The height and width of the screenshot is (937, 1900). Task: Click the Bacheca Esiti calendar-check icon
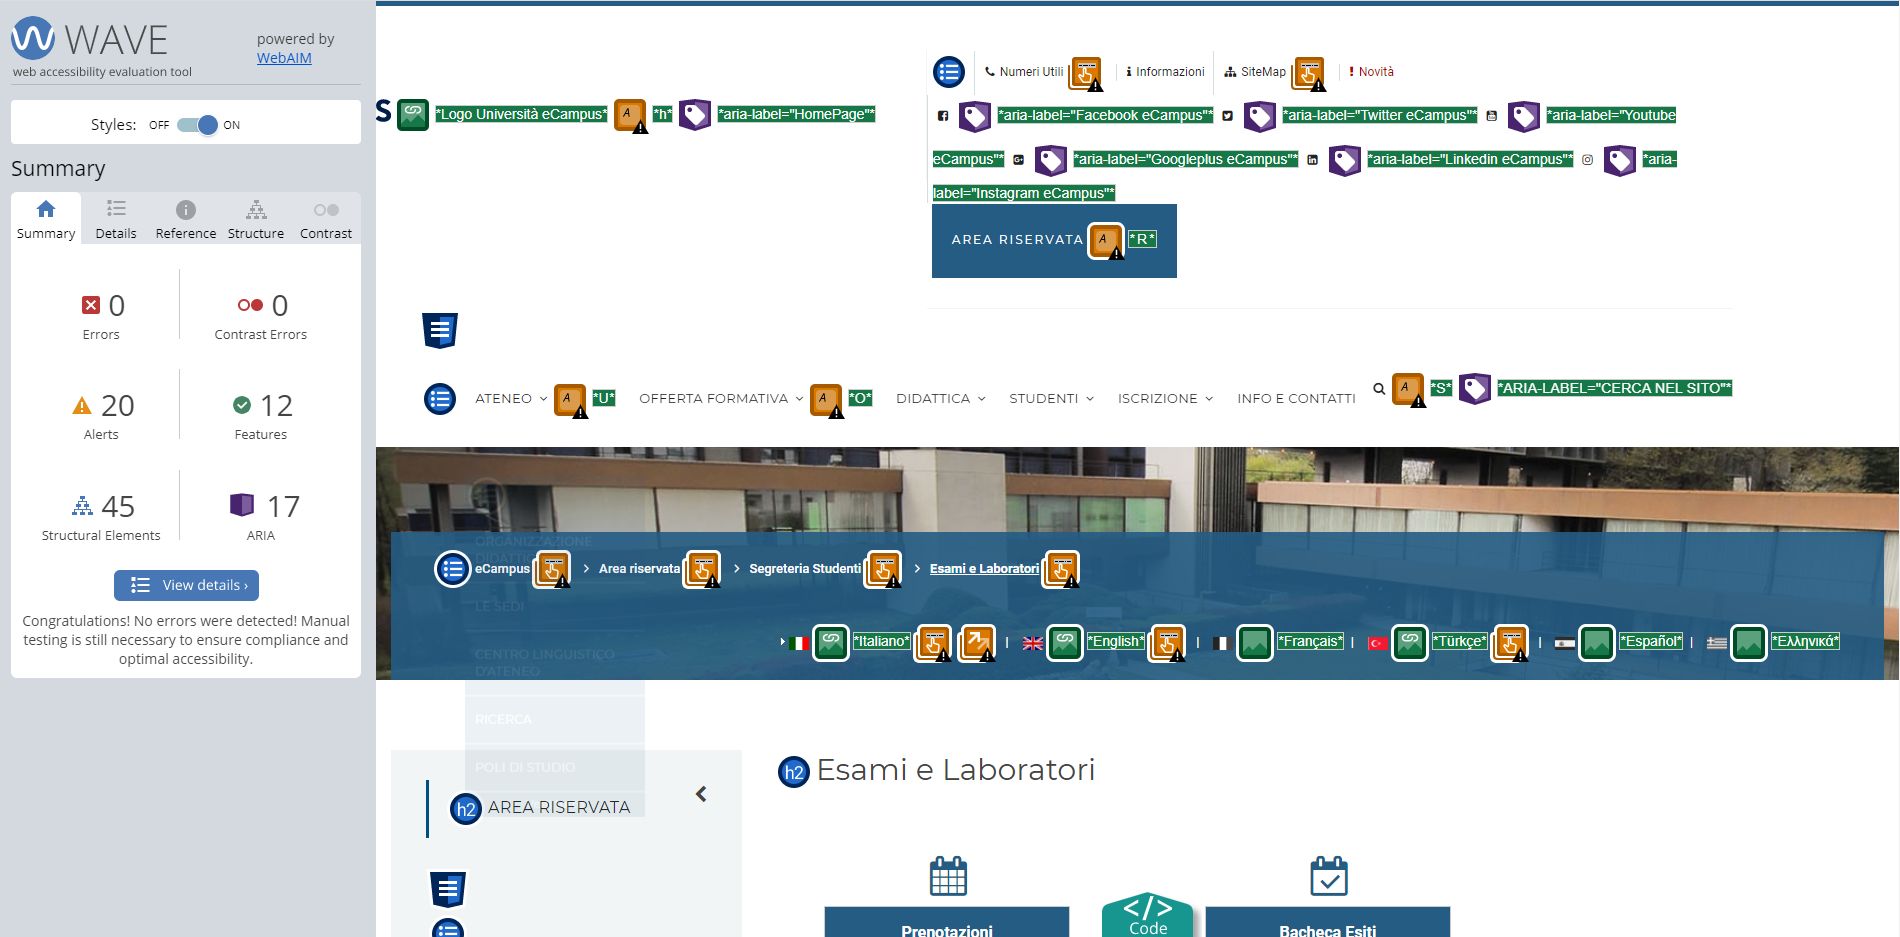[x=1329, y=876]
